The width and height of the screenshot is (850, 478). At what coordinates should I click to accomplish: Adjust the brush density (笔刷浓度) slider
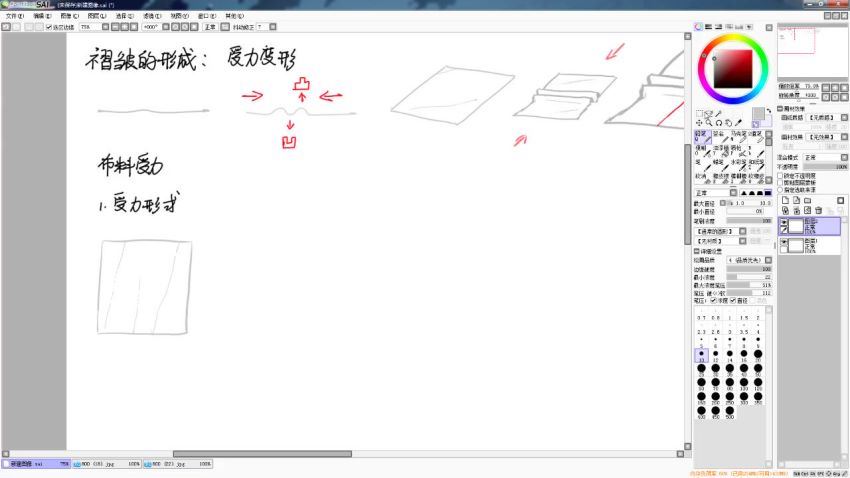click(x=749, y=221)
